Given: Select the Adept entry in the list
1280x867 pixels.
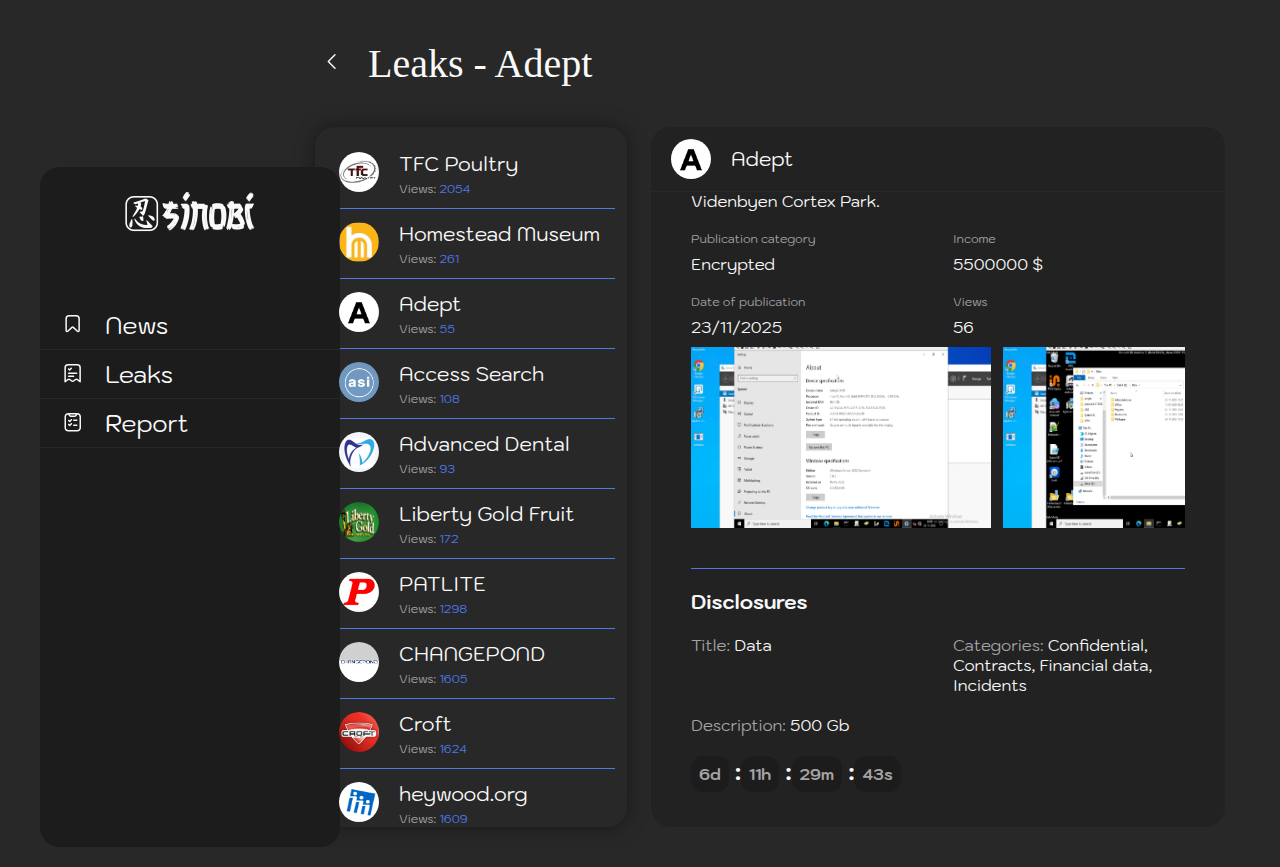Looking at the screenshot, I should 430,305.
